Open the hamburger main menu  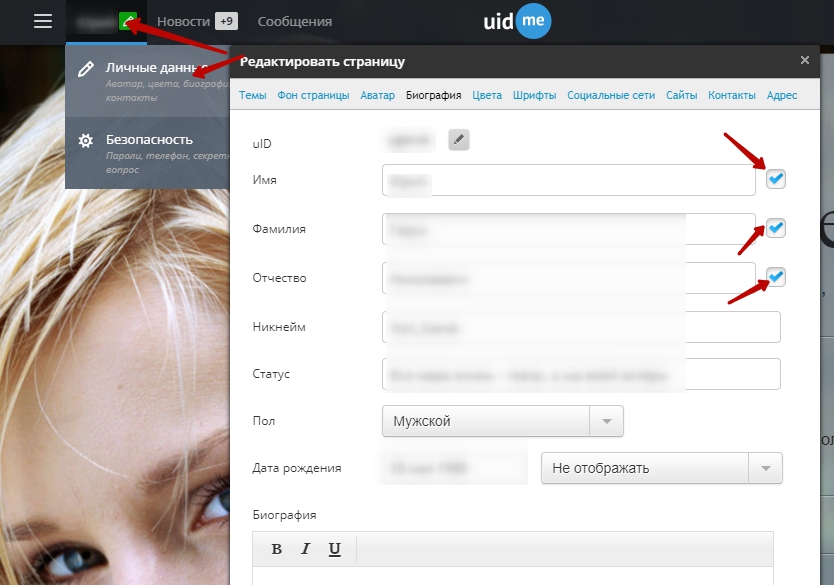point(43,21)
